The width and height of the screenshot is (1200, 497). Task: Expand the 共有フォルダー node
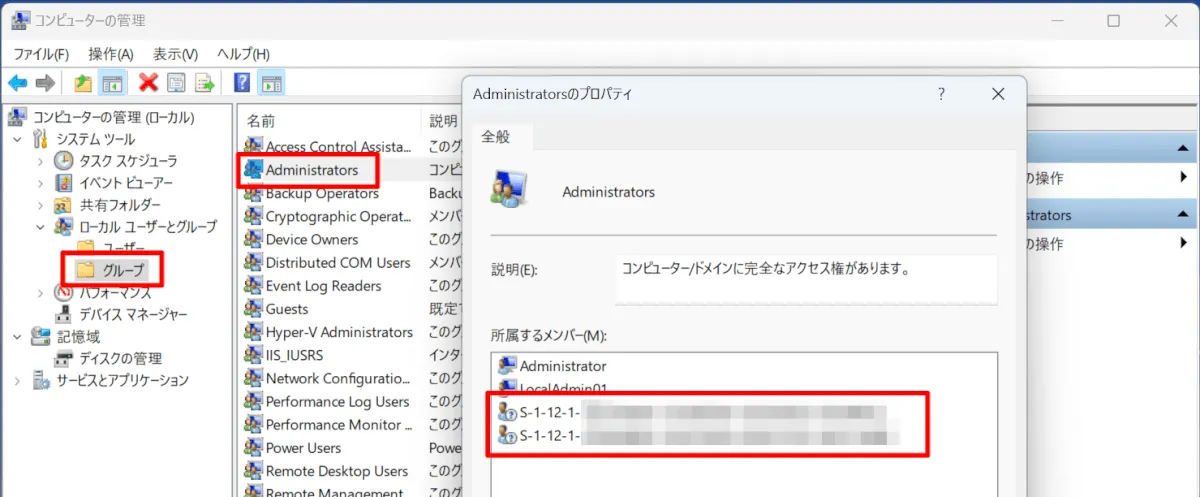pos(40,205)
